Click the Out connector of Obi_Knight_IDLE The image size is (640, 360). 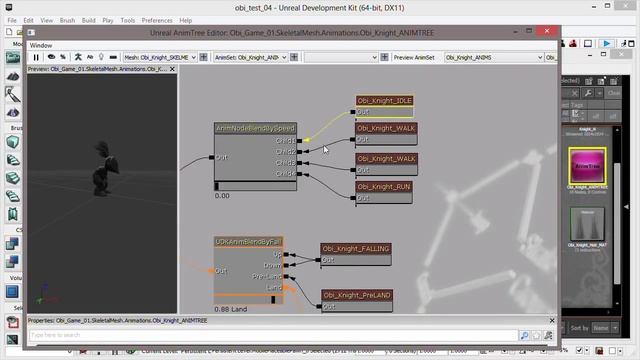point(353,112)
